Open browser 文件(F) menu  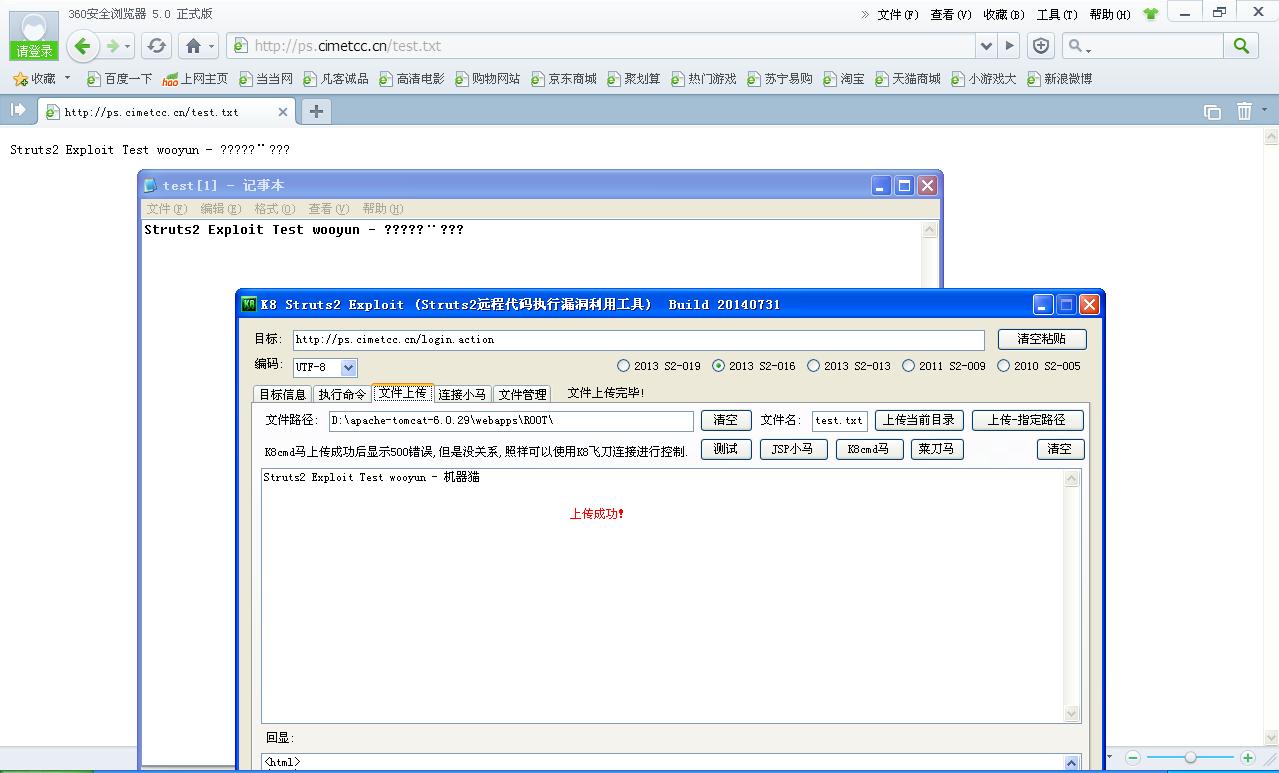click(897, 14)
